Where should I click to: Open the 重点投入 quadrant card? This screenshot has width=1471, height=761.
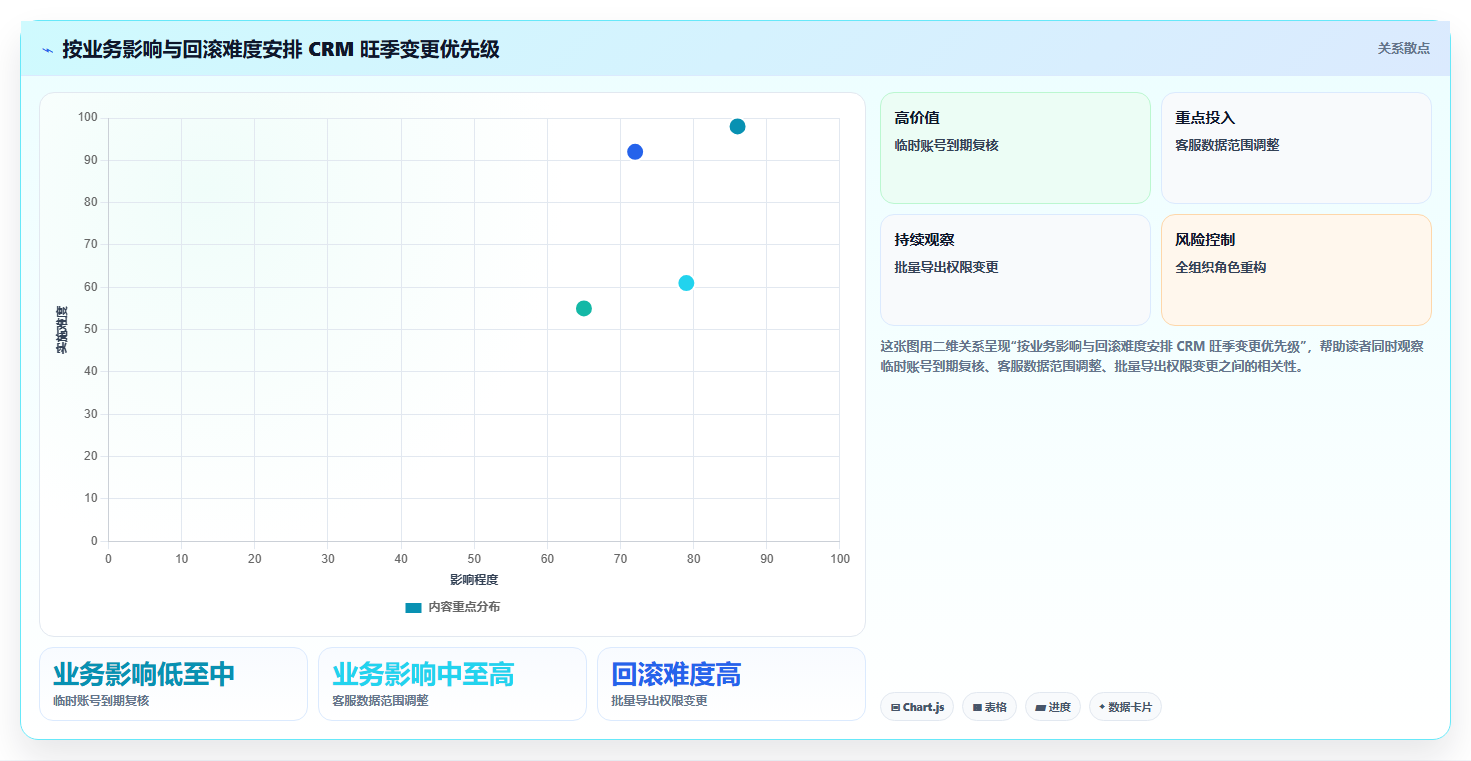tap(1296, 148)
